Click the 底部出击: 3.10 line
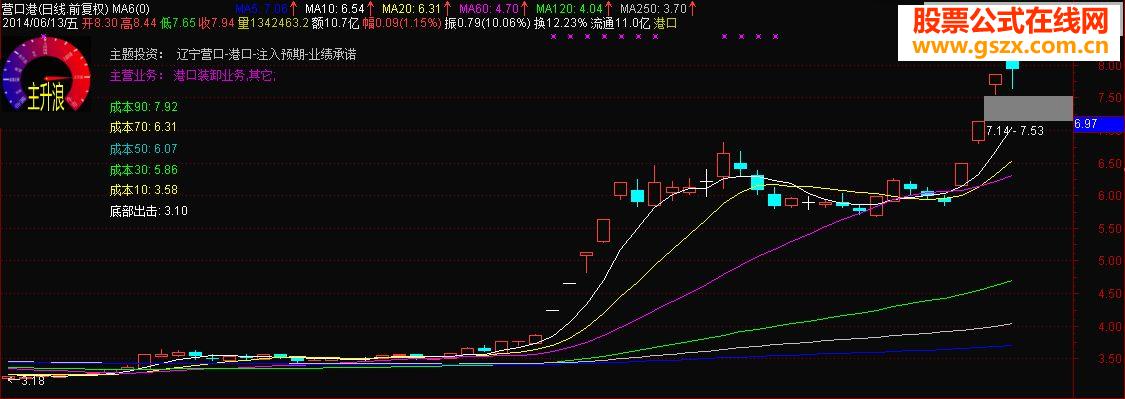This screenshot has height=399, width=1125. [x=149, y=212]
